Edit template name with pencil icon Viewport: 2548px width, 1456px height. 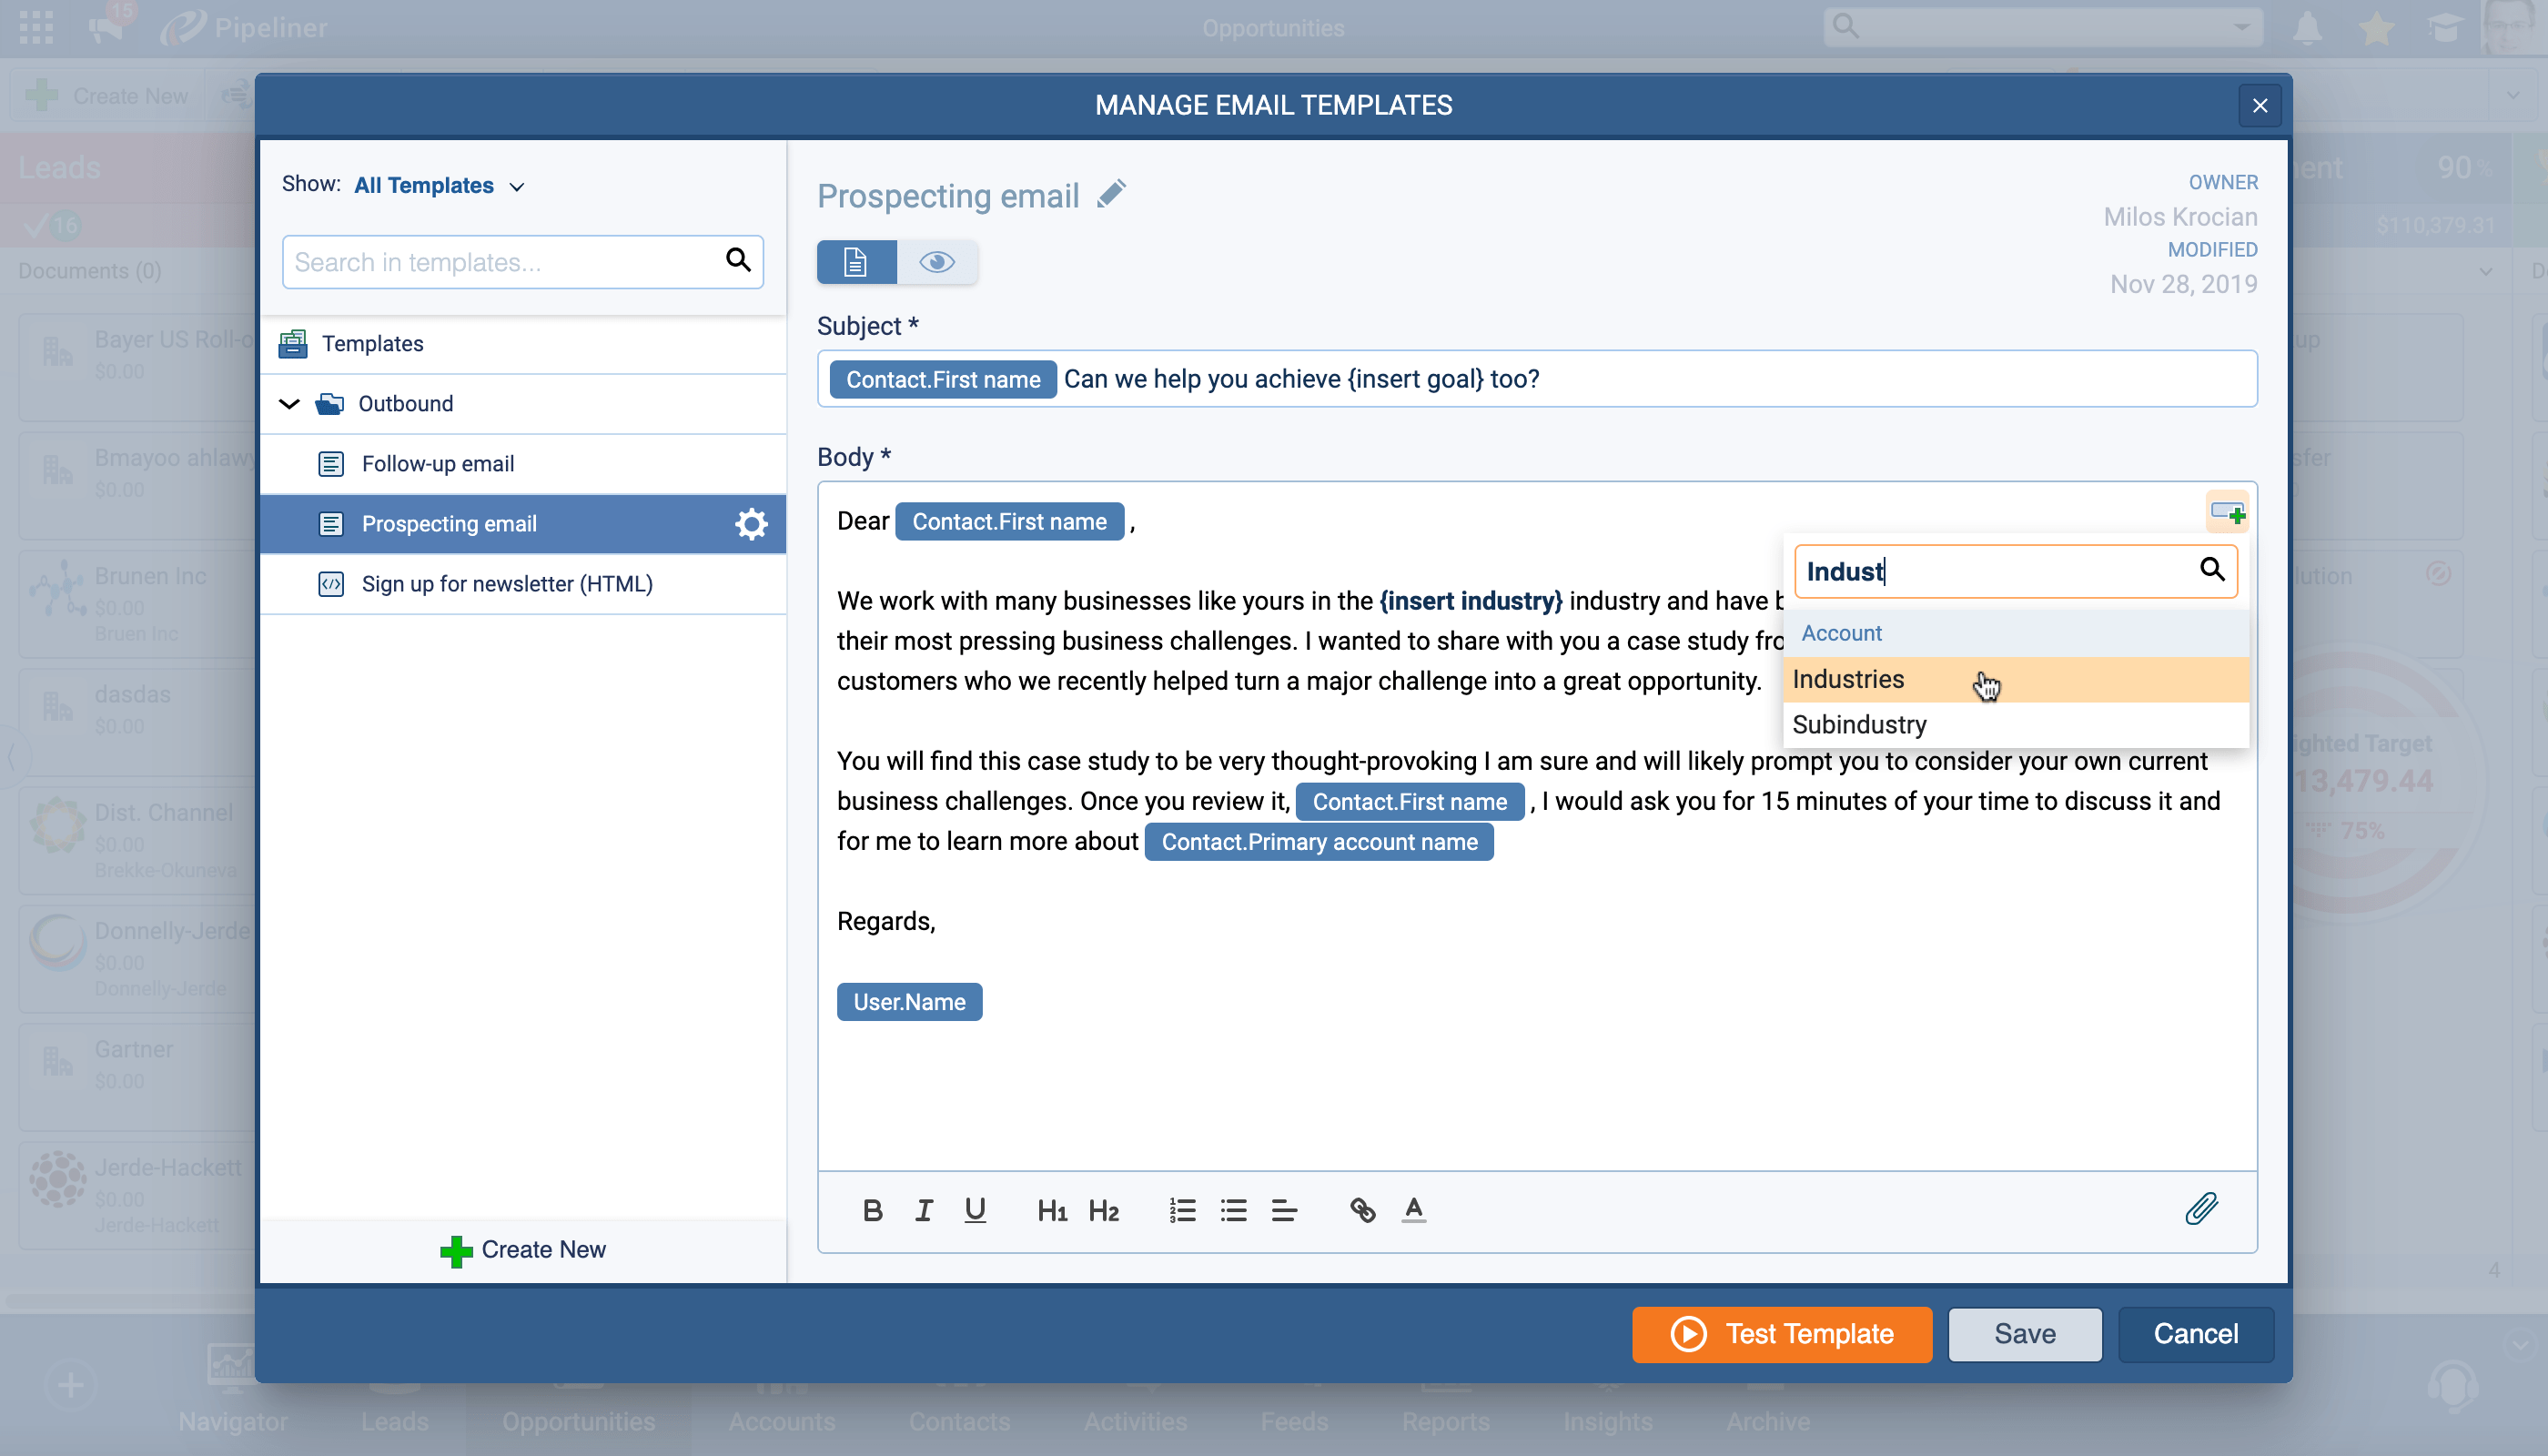(x=1111, y=194)
